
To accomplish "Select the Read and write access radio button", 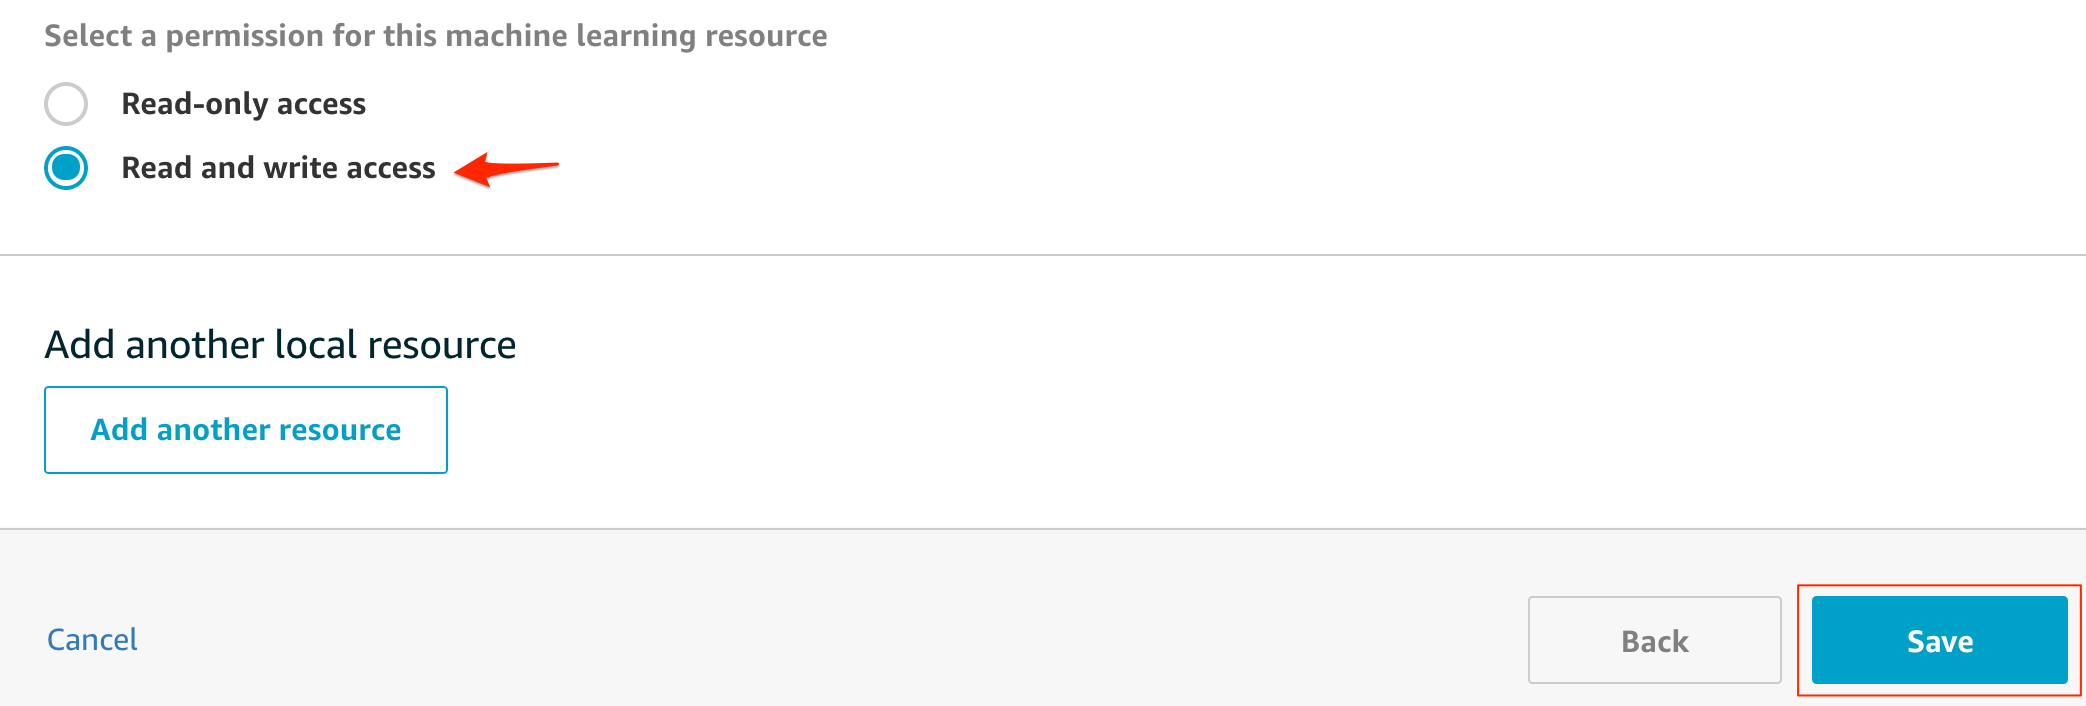I will pos(66,168).
